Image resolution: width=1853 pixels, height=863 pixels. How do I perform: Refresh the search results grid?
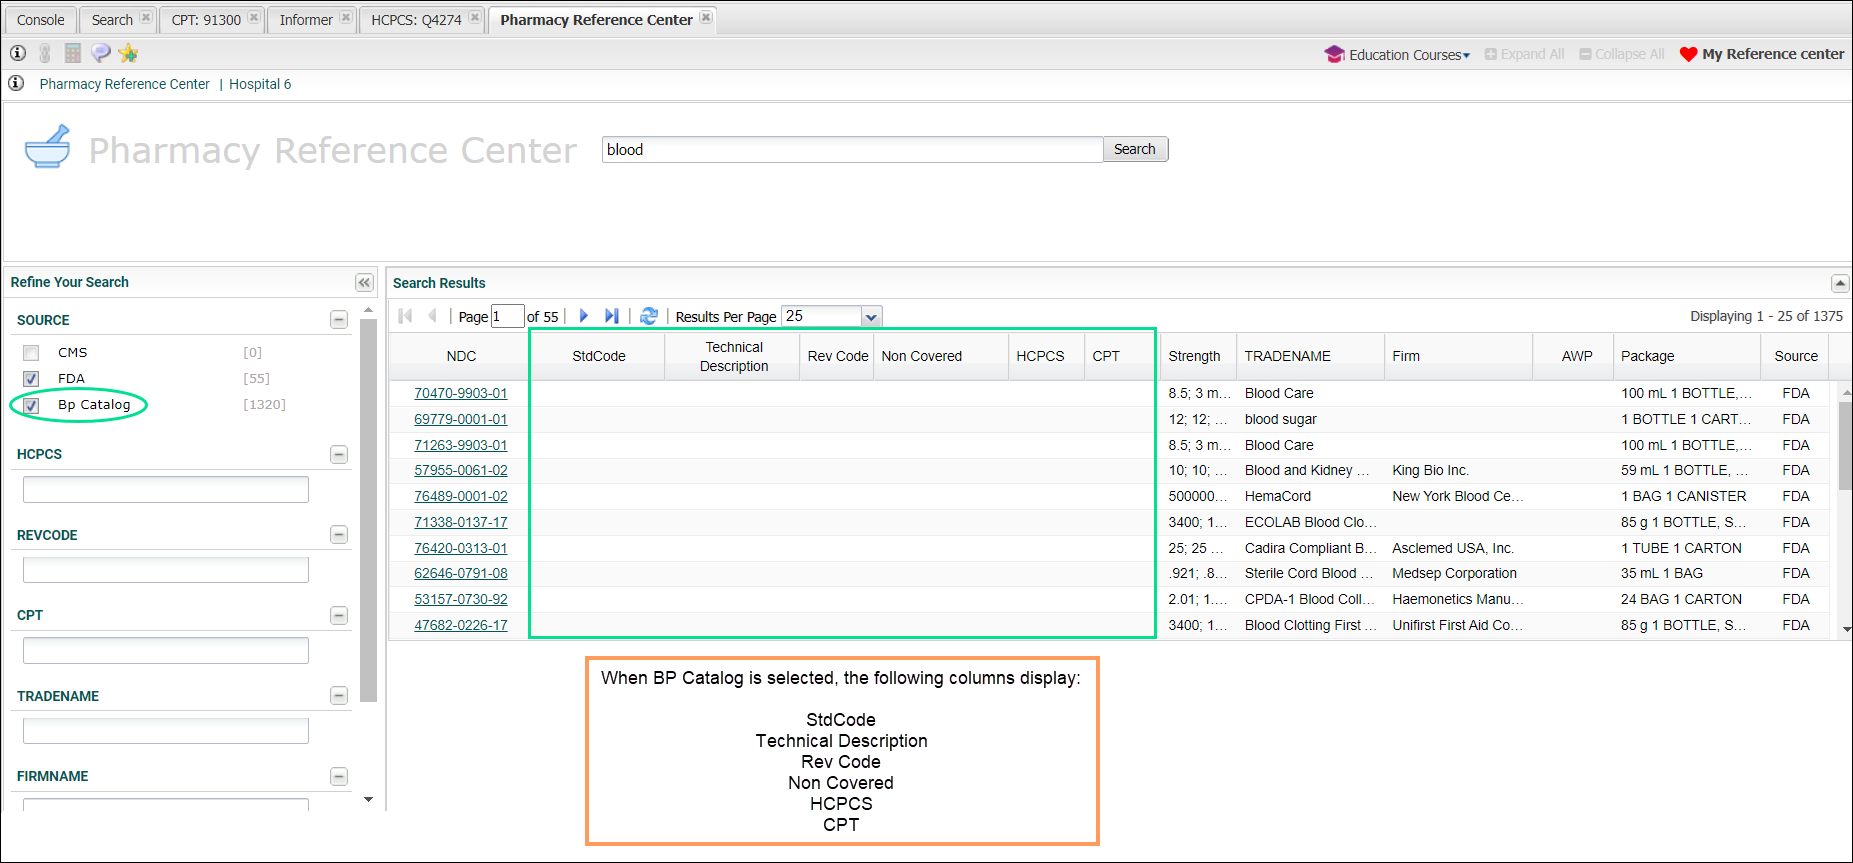tap(649, 316)
